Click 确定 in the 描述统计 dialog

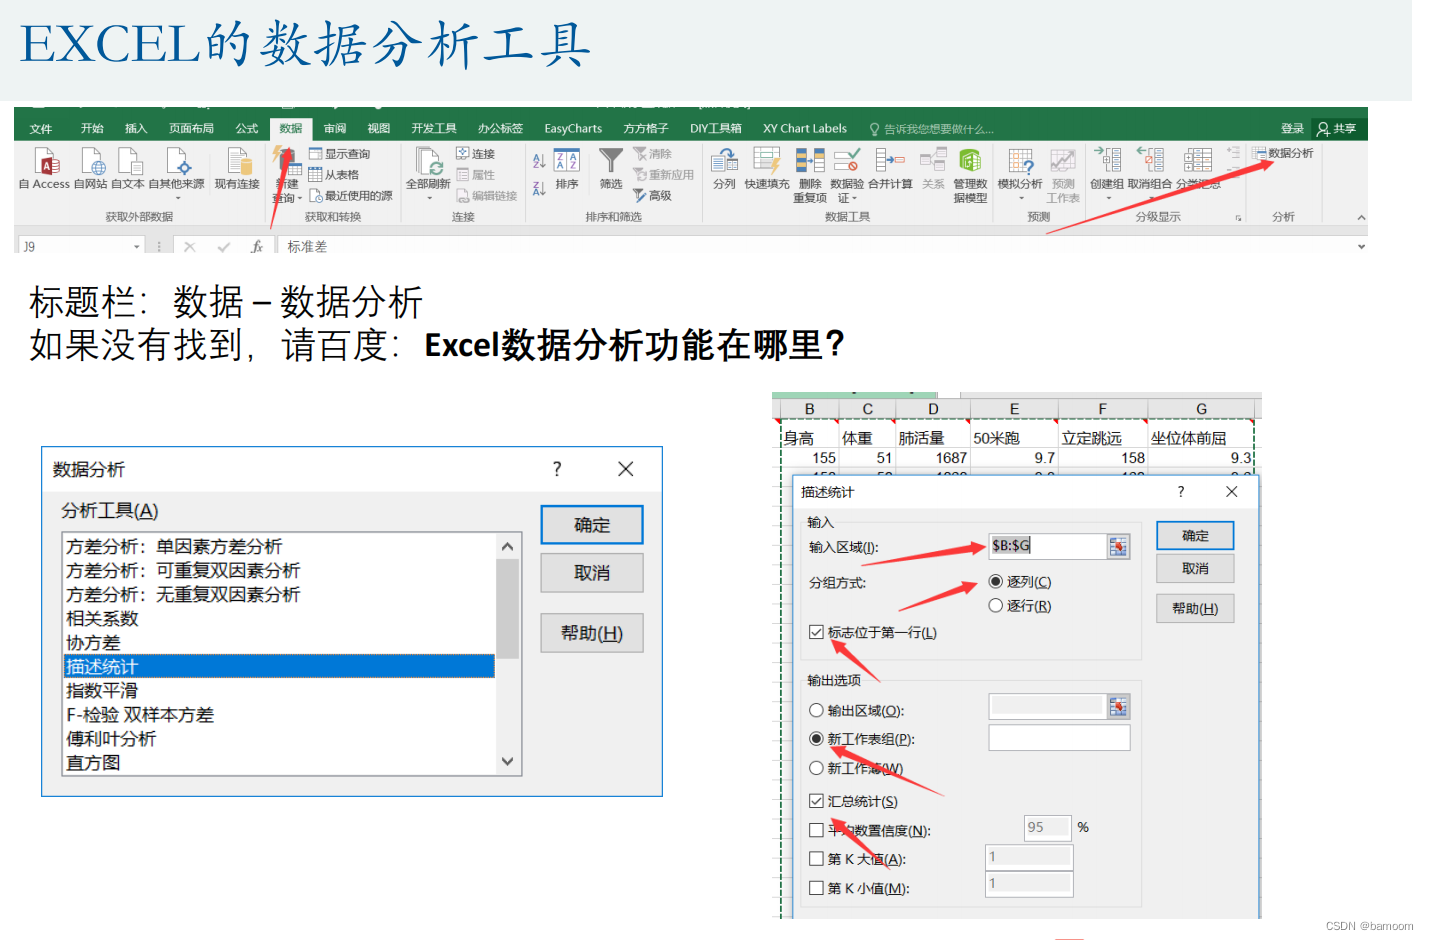1195,536
